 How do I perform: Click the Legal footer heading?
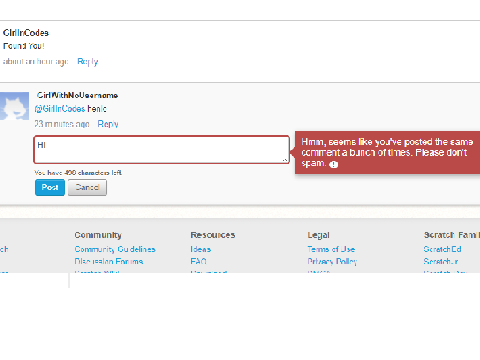[x=318, y=235]
